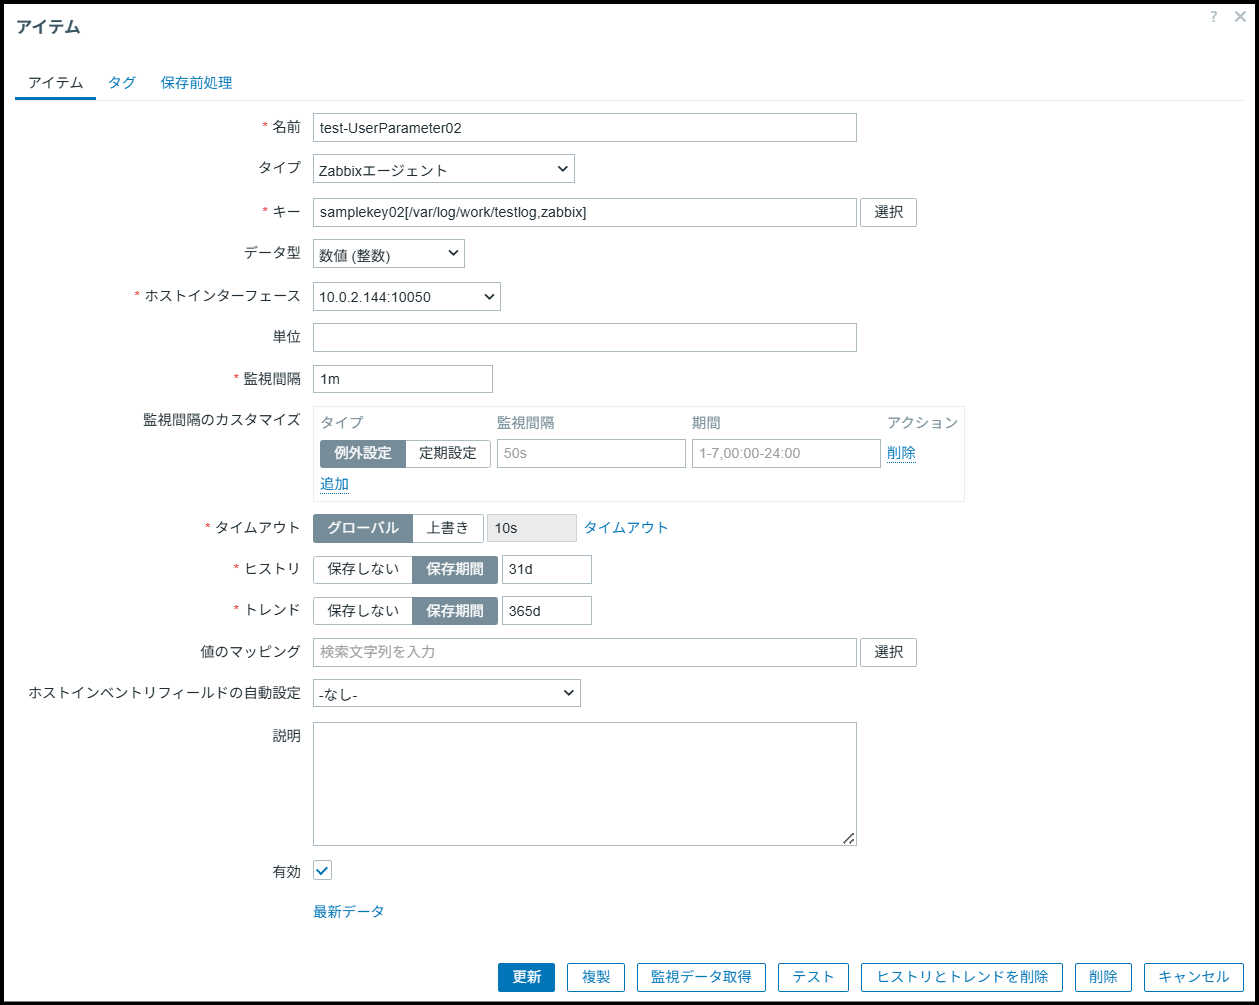Set history to 保存しない
The height and width of the screenshot is (1005, 1259).
363,569
